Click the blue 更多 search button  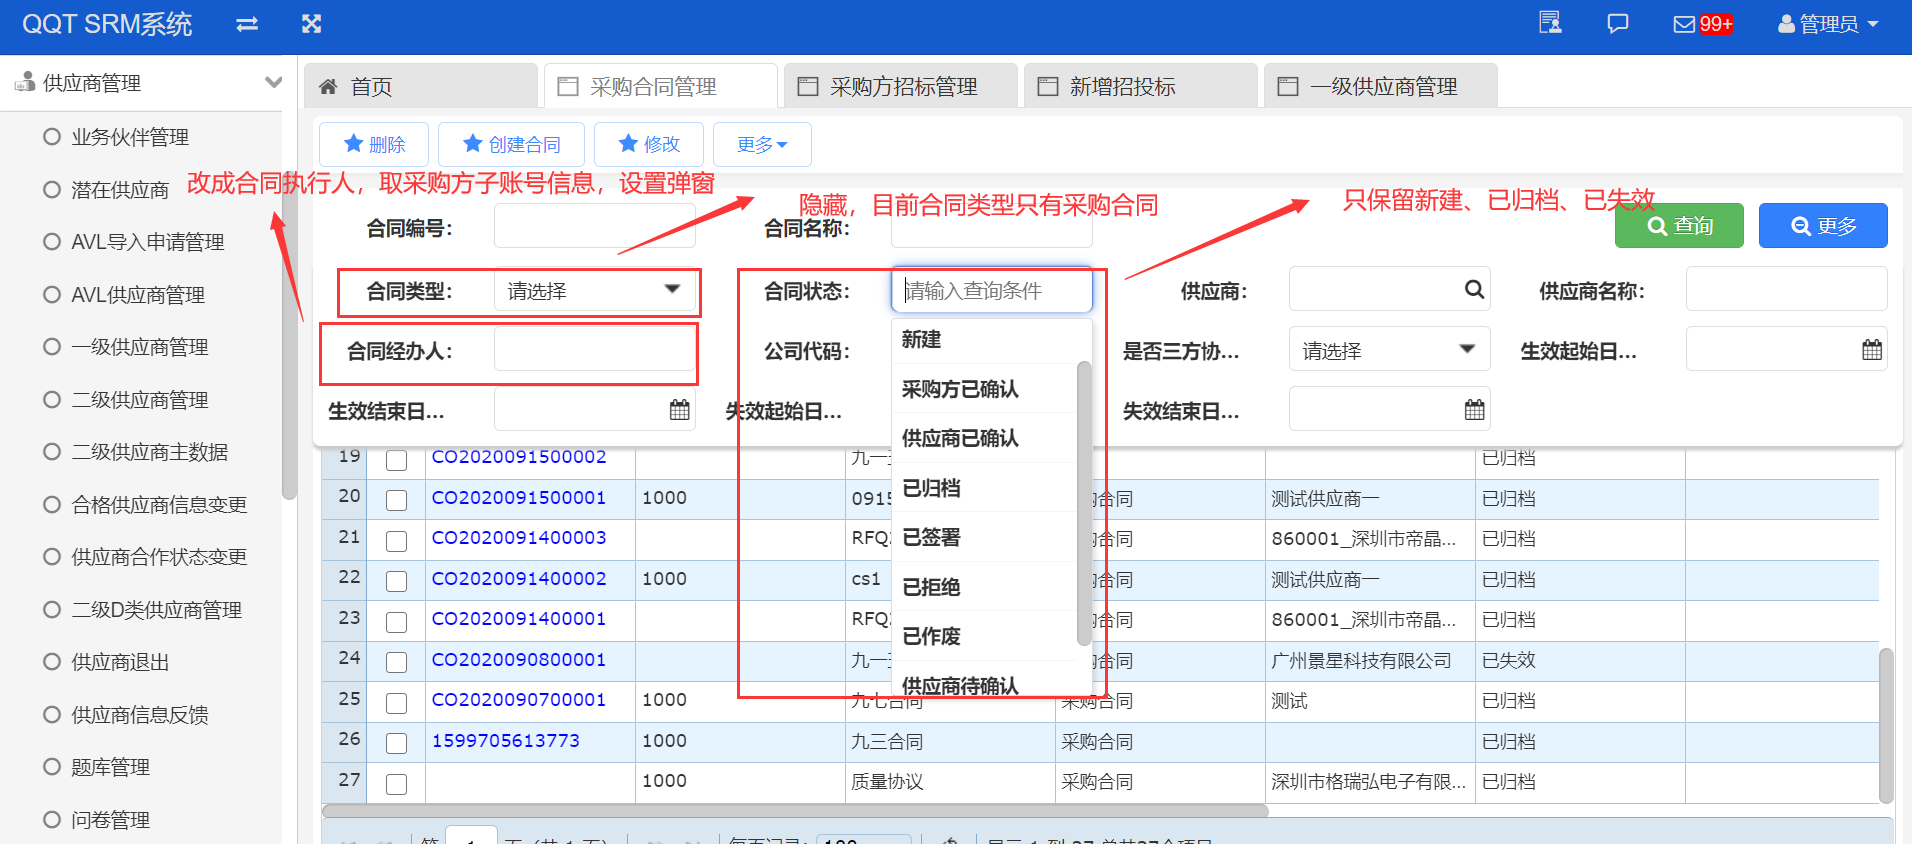[x=1823, y=226]
